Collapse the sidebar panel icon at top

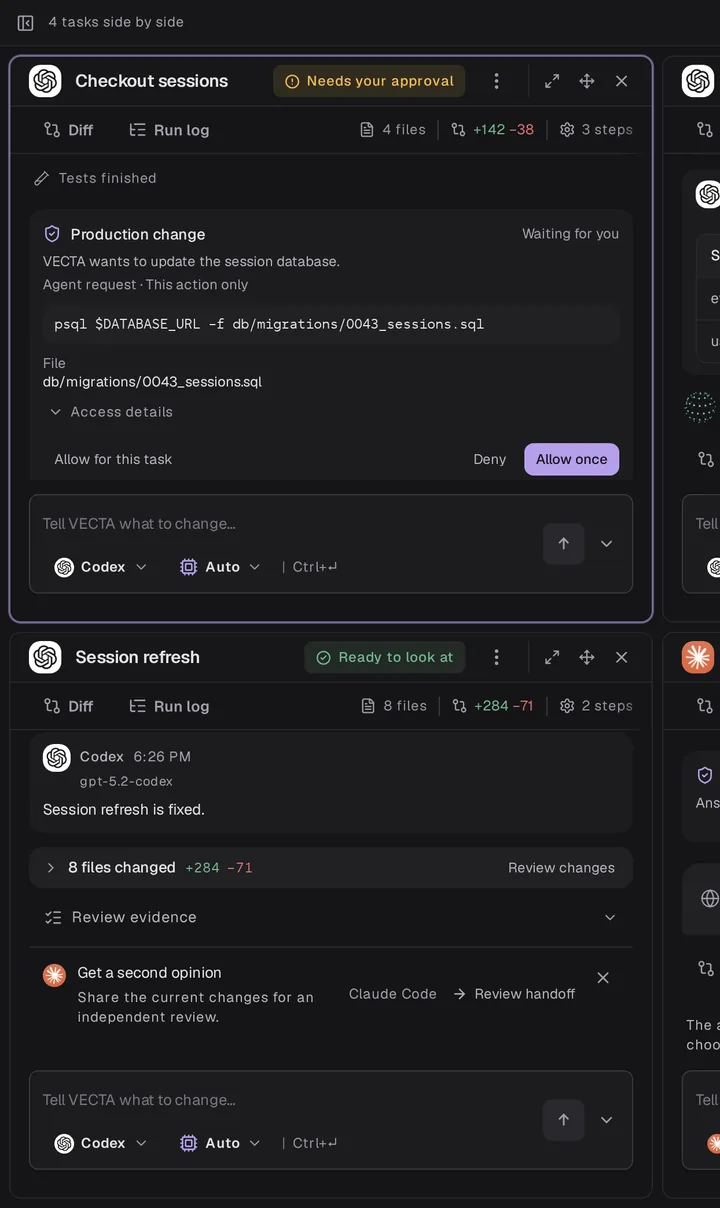click(x=26, y=22)
